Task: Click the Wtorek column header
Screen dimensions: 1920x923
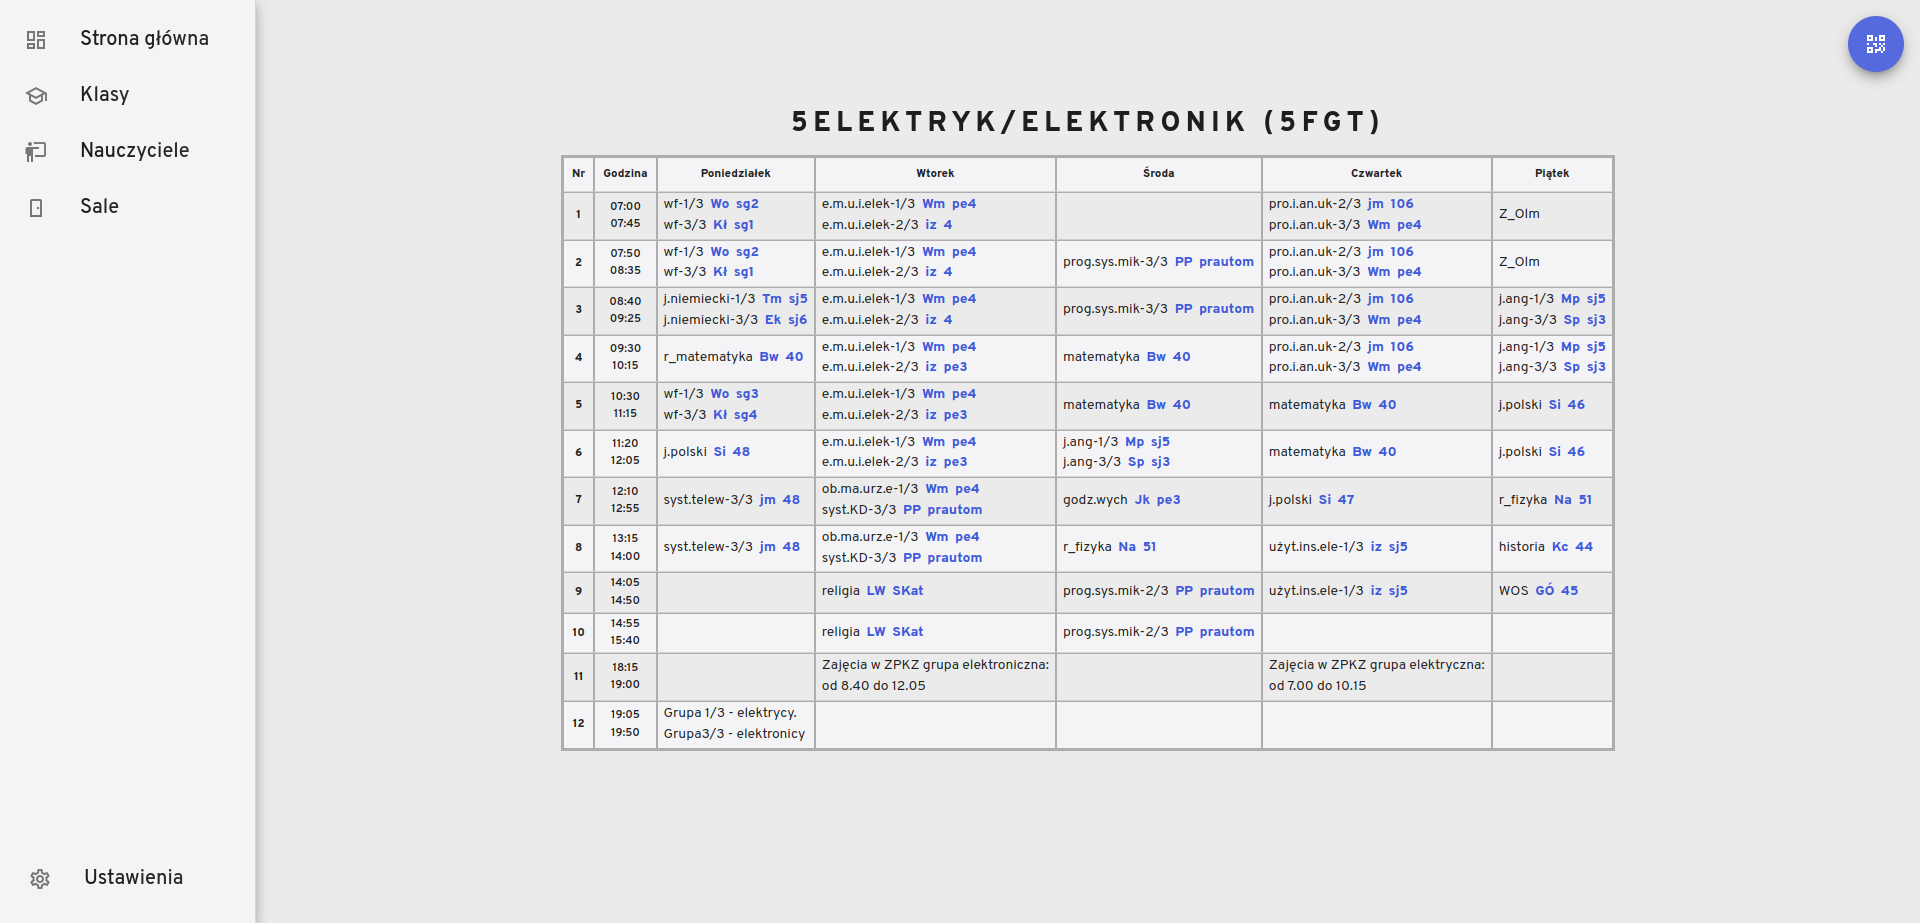Action: (935, 174)
